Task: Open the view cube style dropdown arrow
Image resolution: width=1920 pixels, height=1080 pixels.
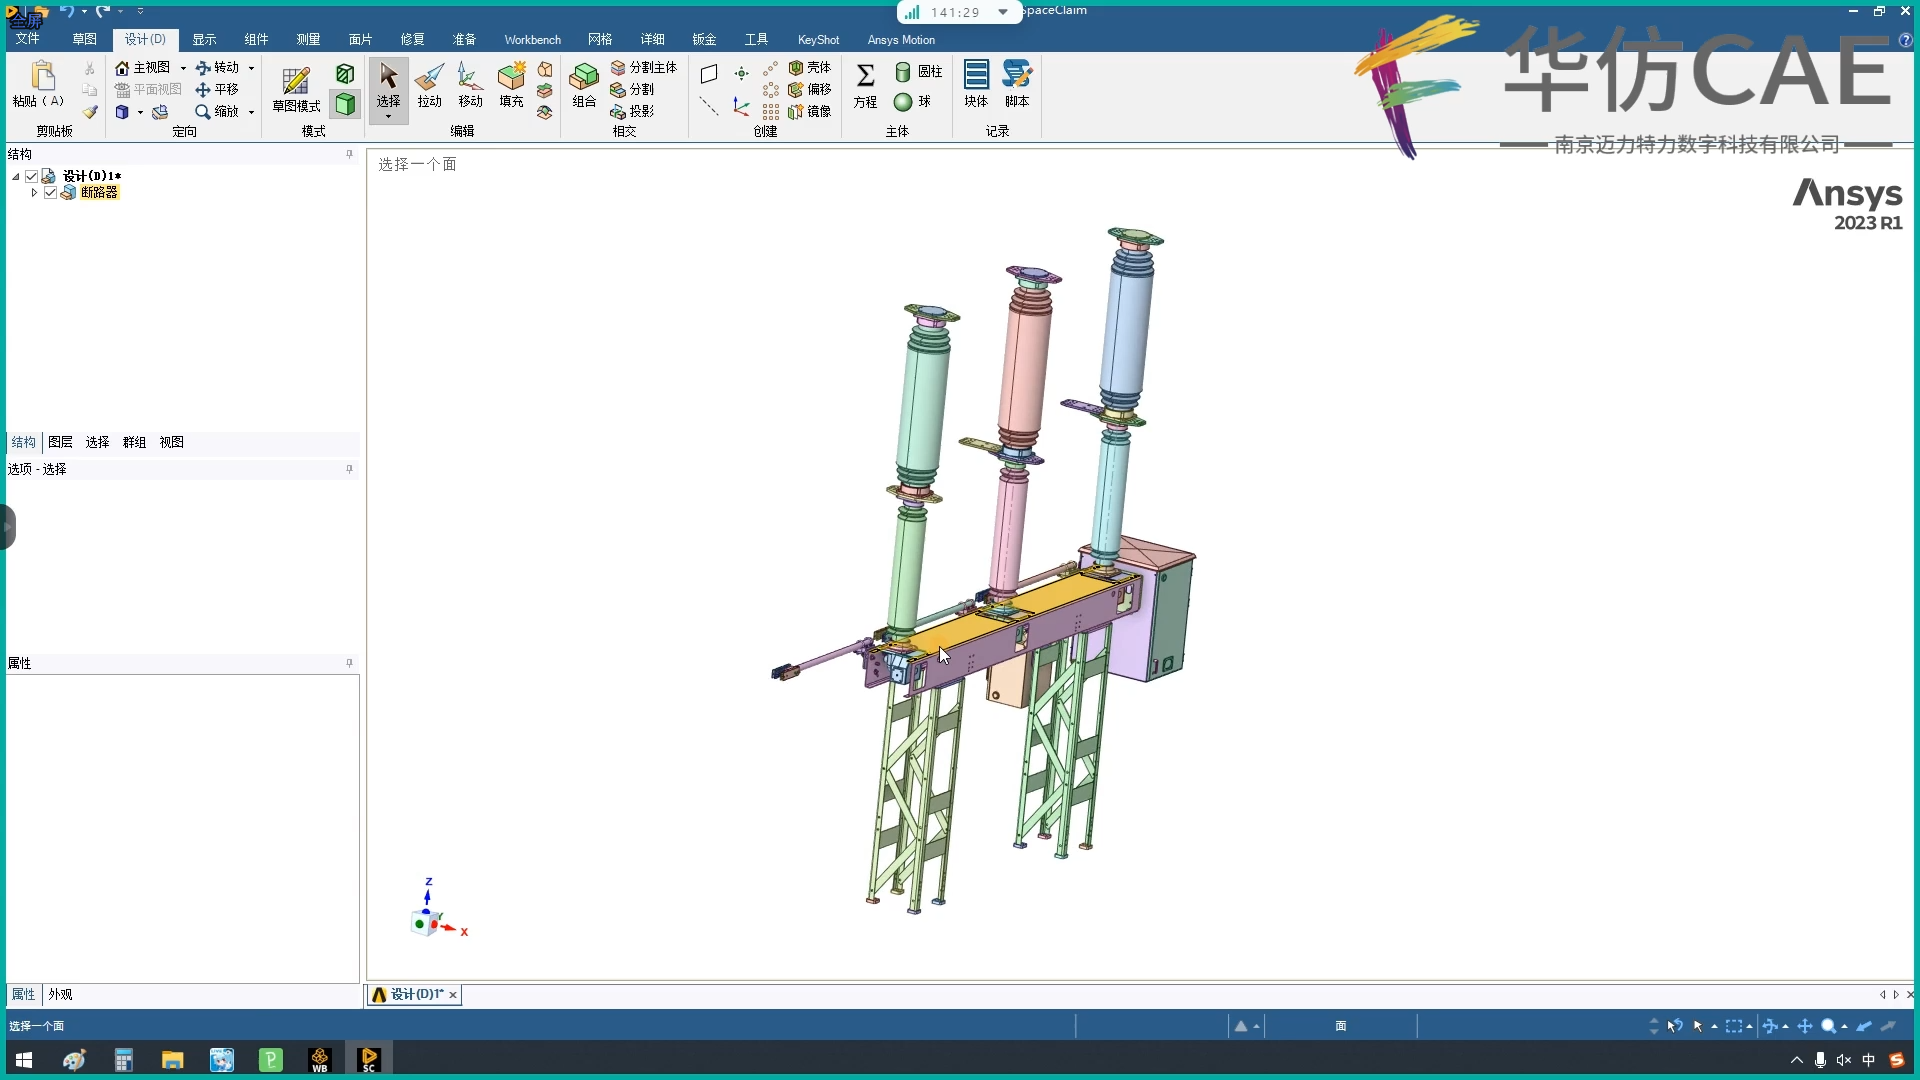Action: pos(140,112)
